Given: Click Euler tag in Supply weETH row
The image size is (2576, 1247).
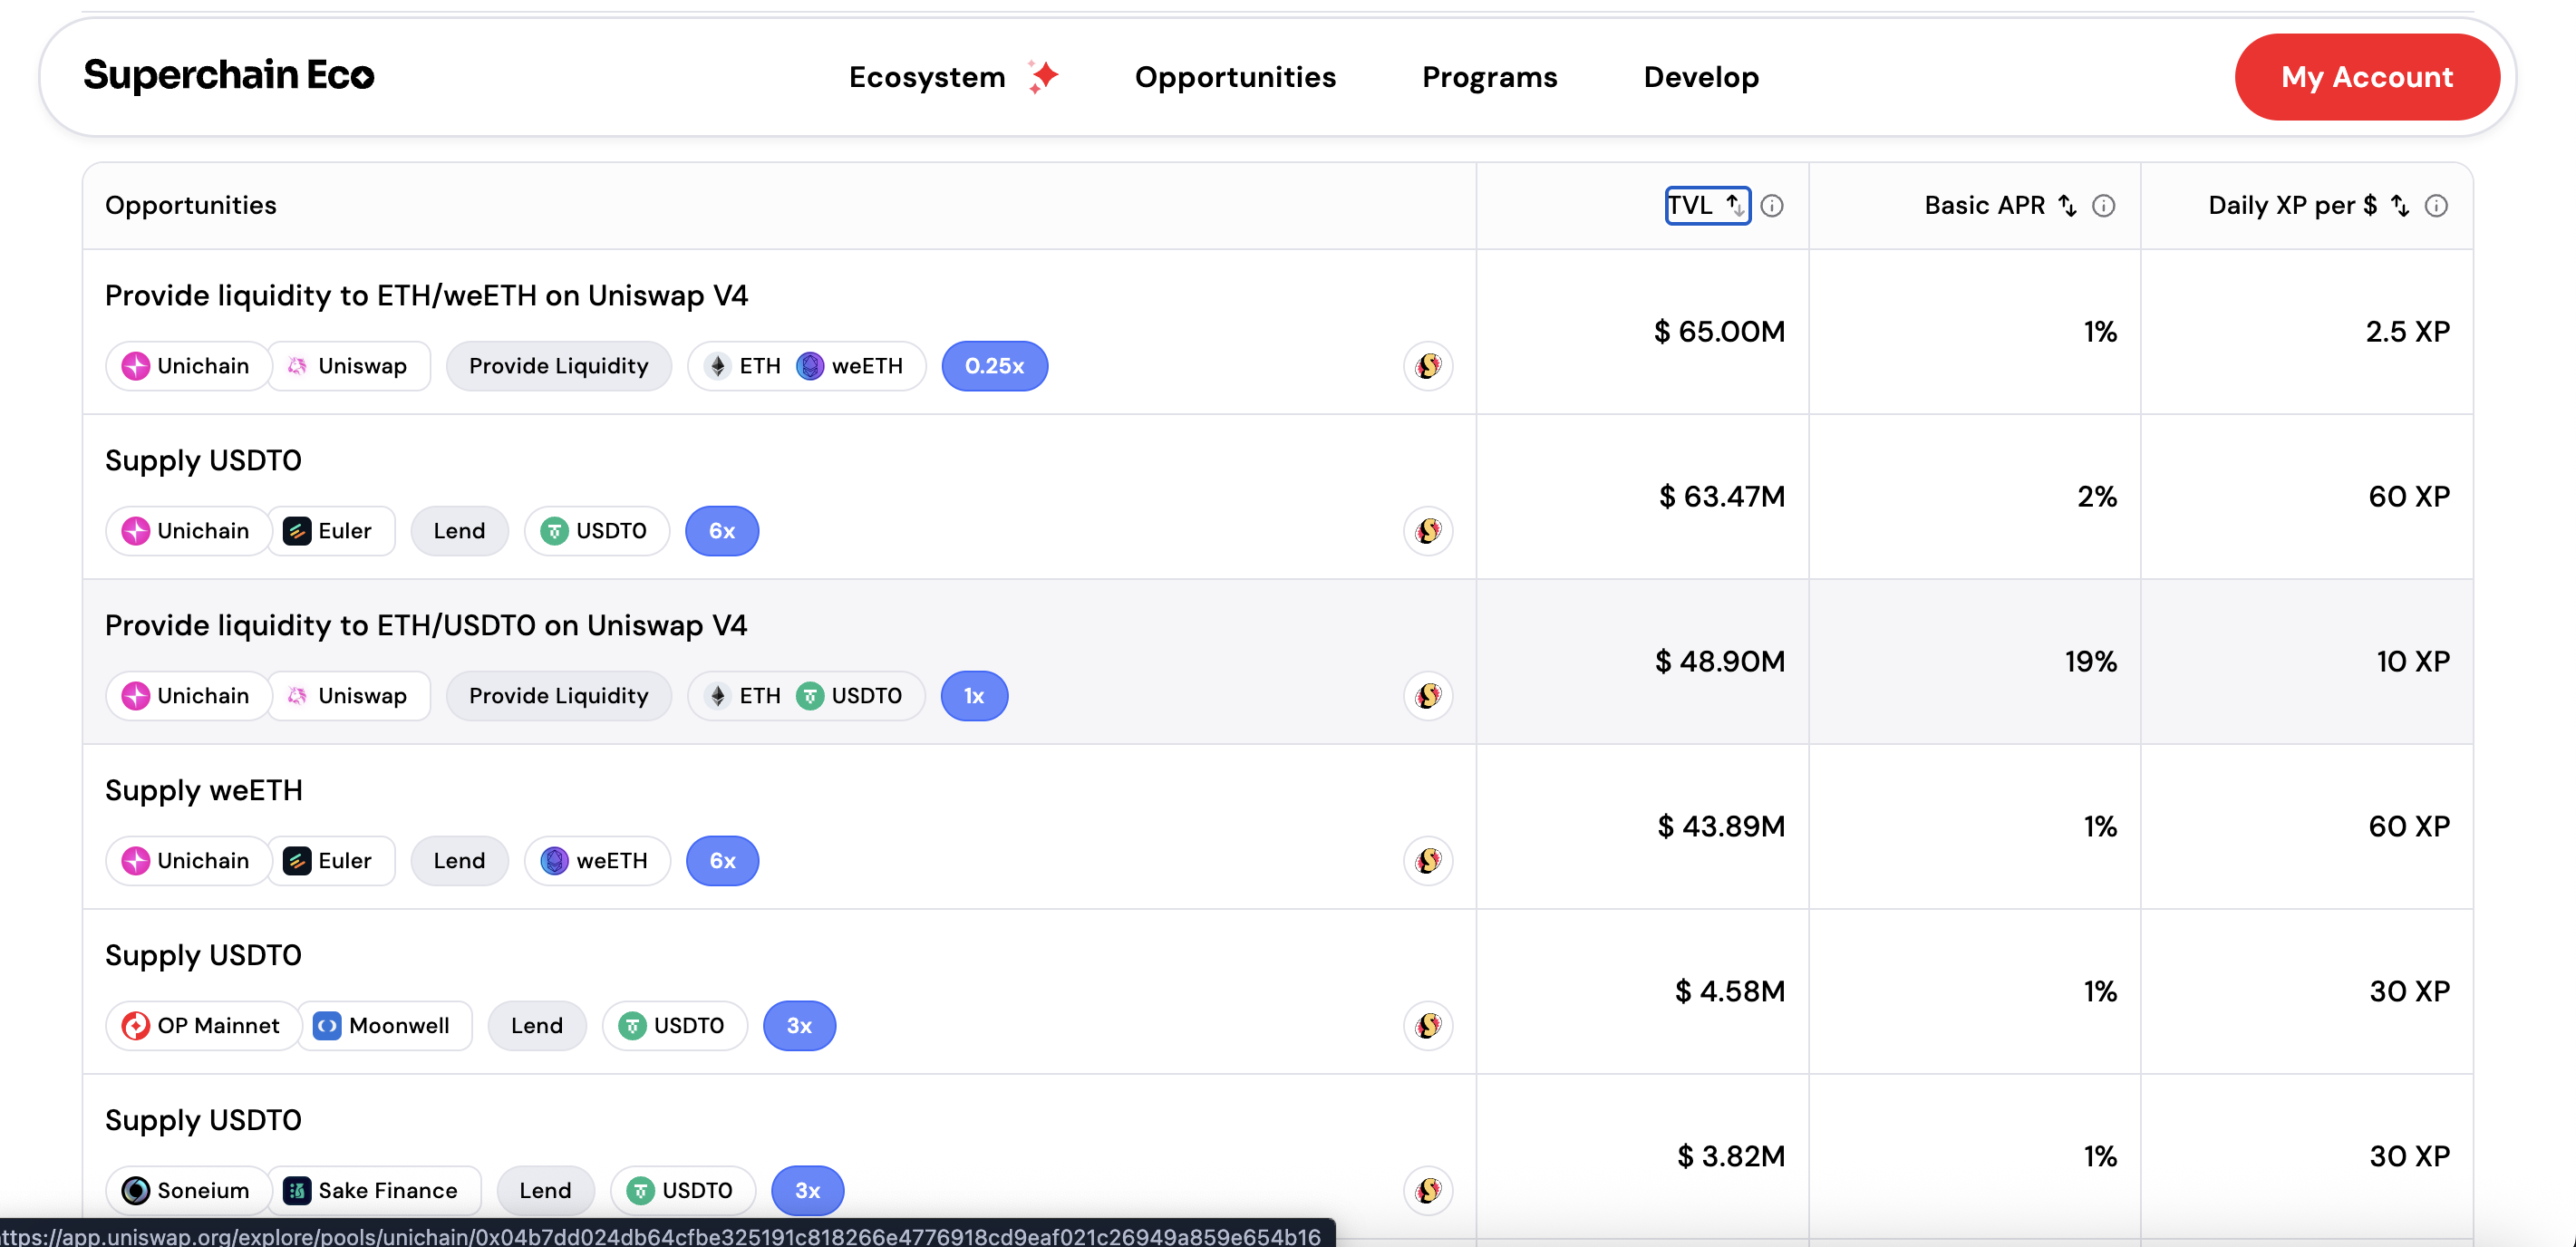Looking at the screenshot, I should 331,861.
